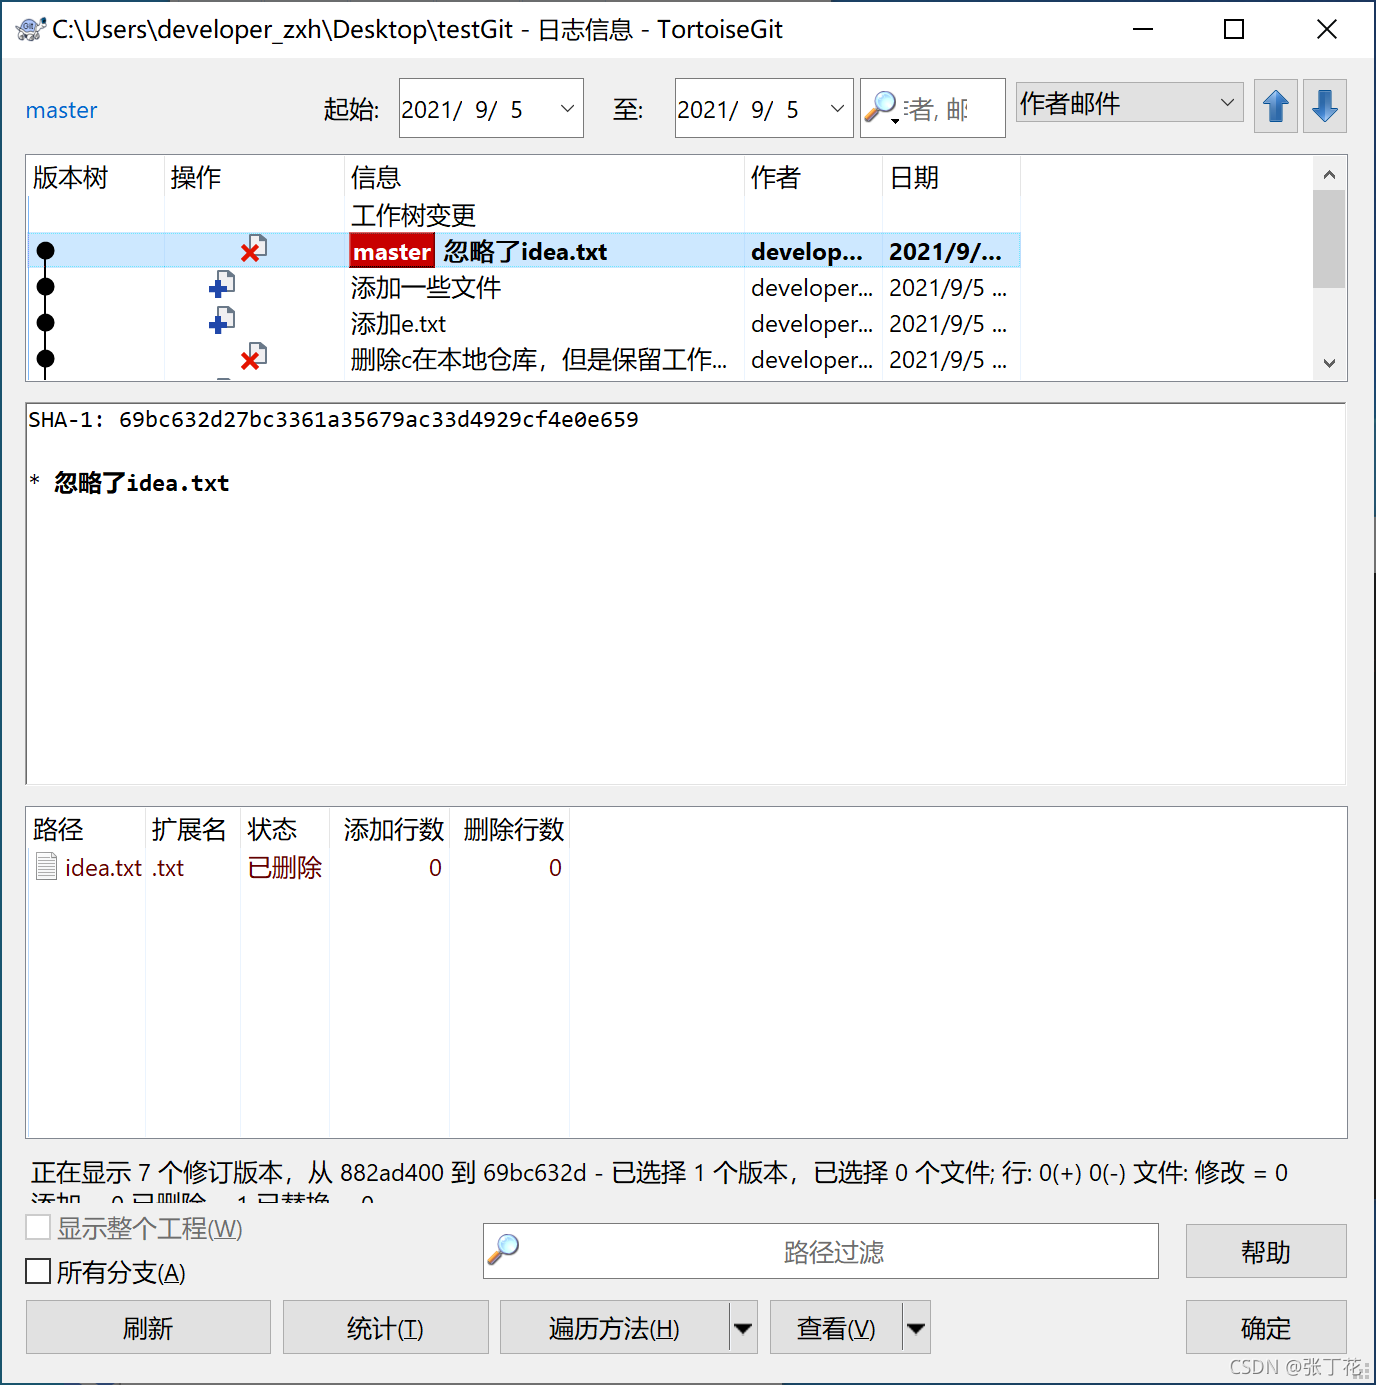Click the 遍历方法 button

click(x=614, y=1327)
